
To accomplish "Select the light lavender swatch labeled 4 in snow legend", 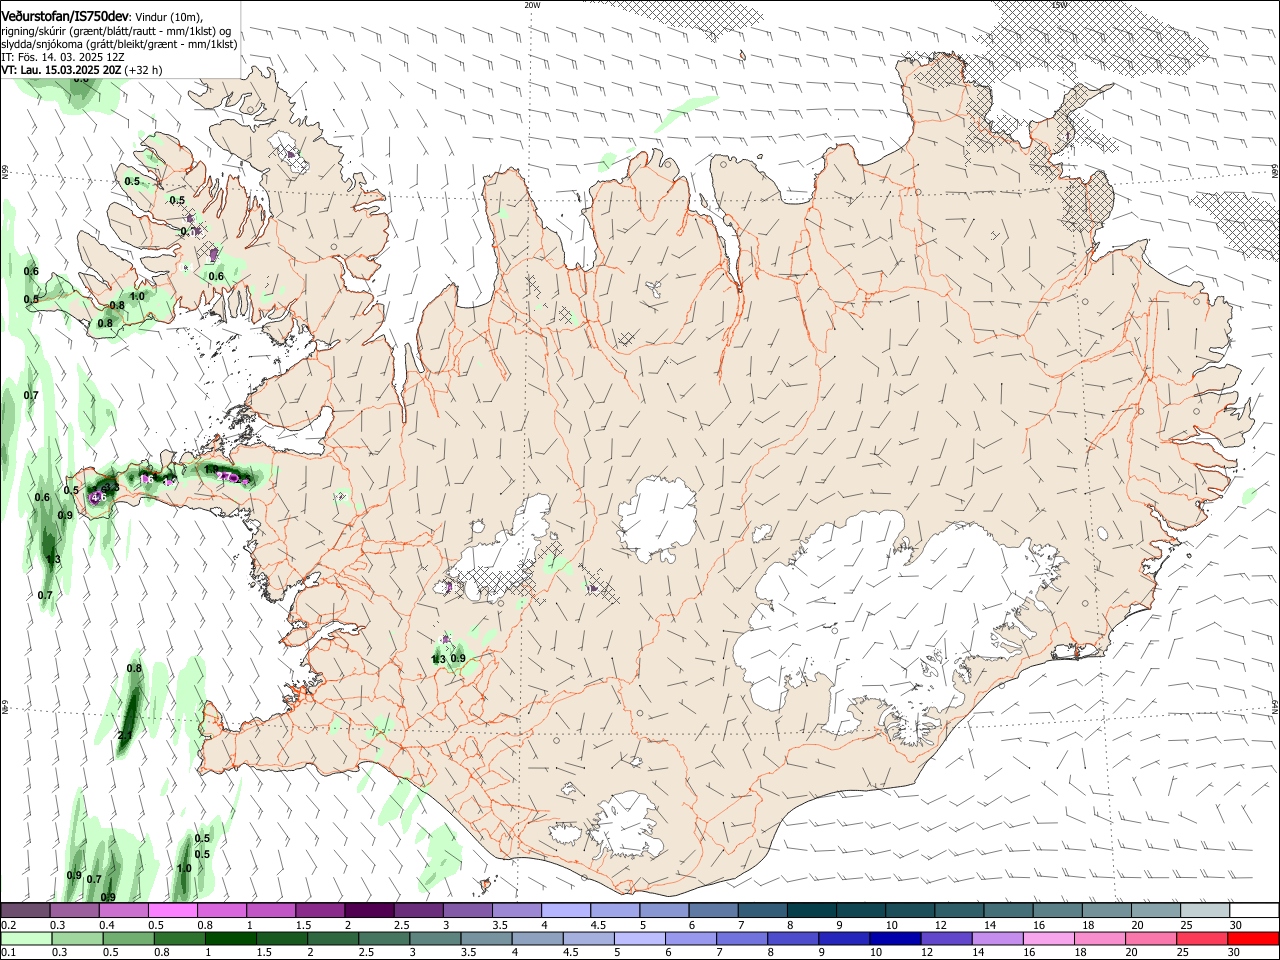I will click(565, 911).
